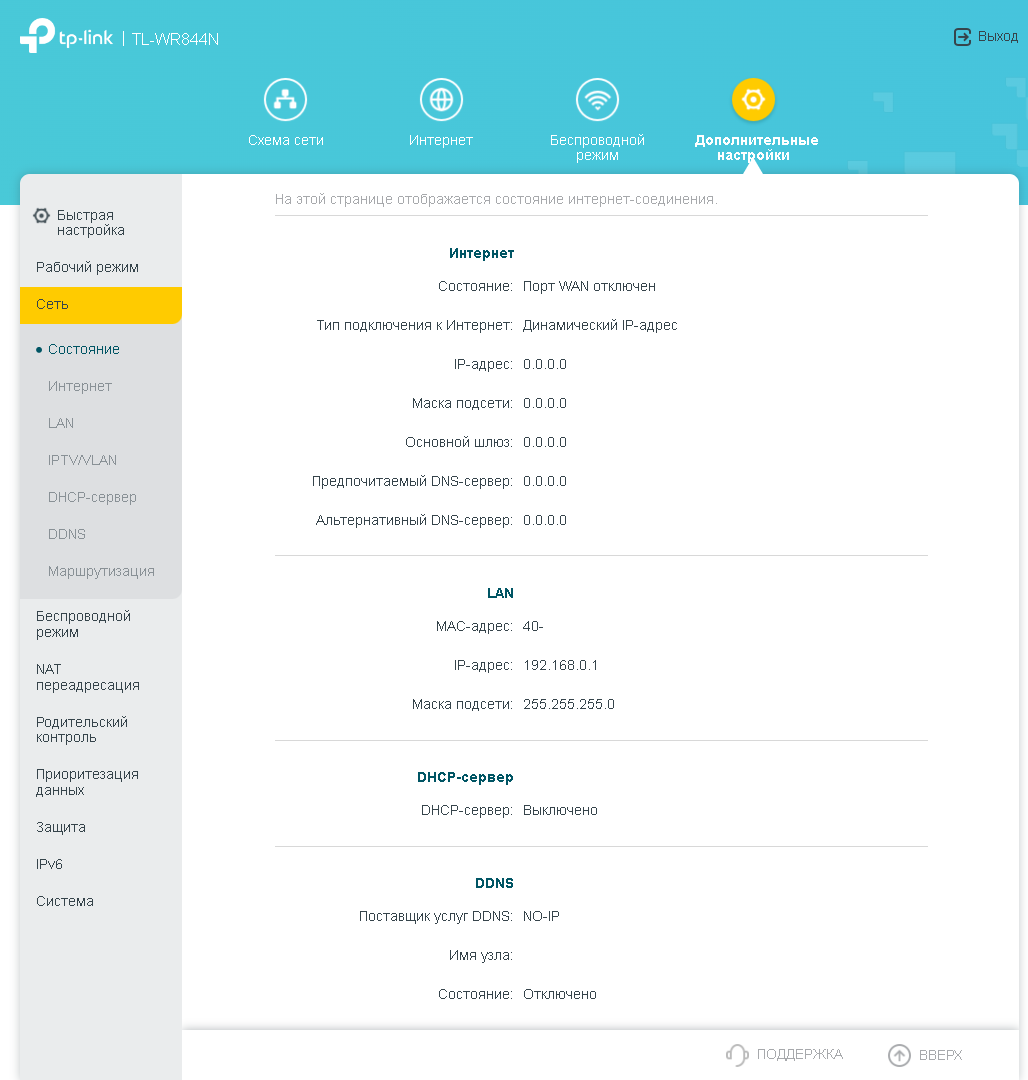
Task: Select the Интернет submenu under Сеть
Action: [80, 386]
